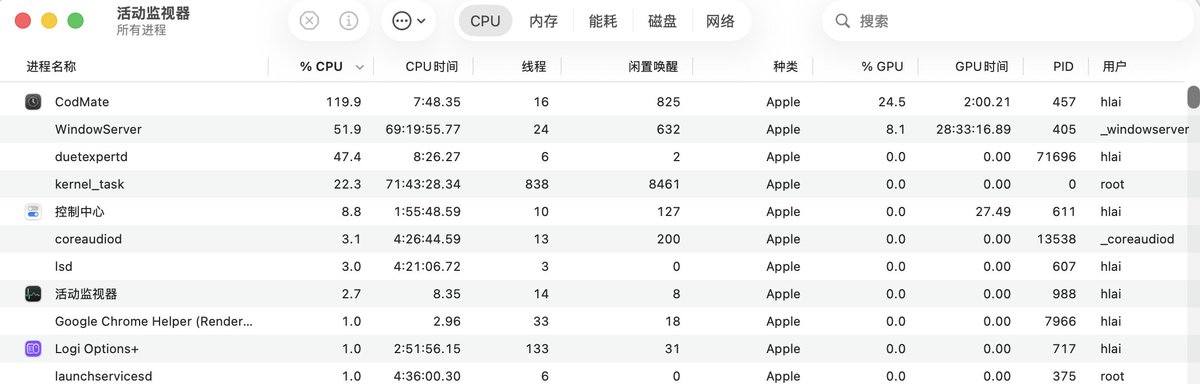This screenshot has height=384, width=1200.
Task: Click the Logi Options+ app icon
Action: pos(33,349)
